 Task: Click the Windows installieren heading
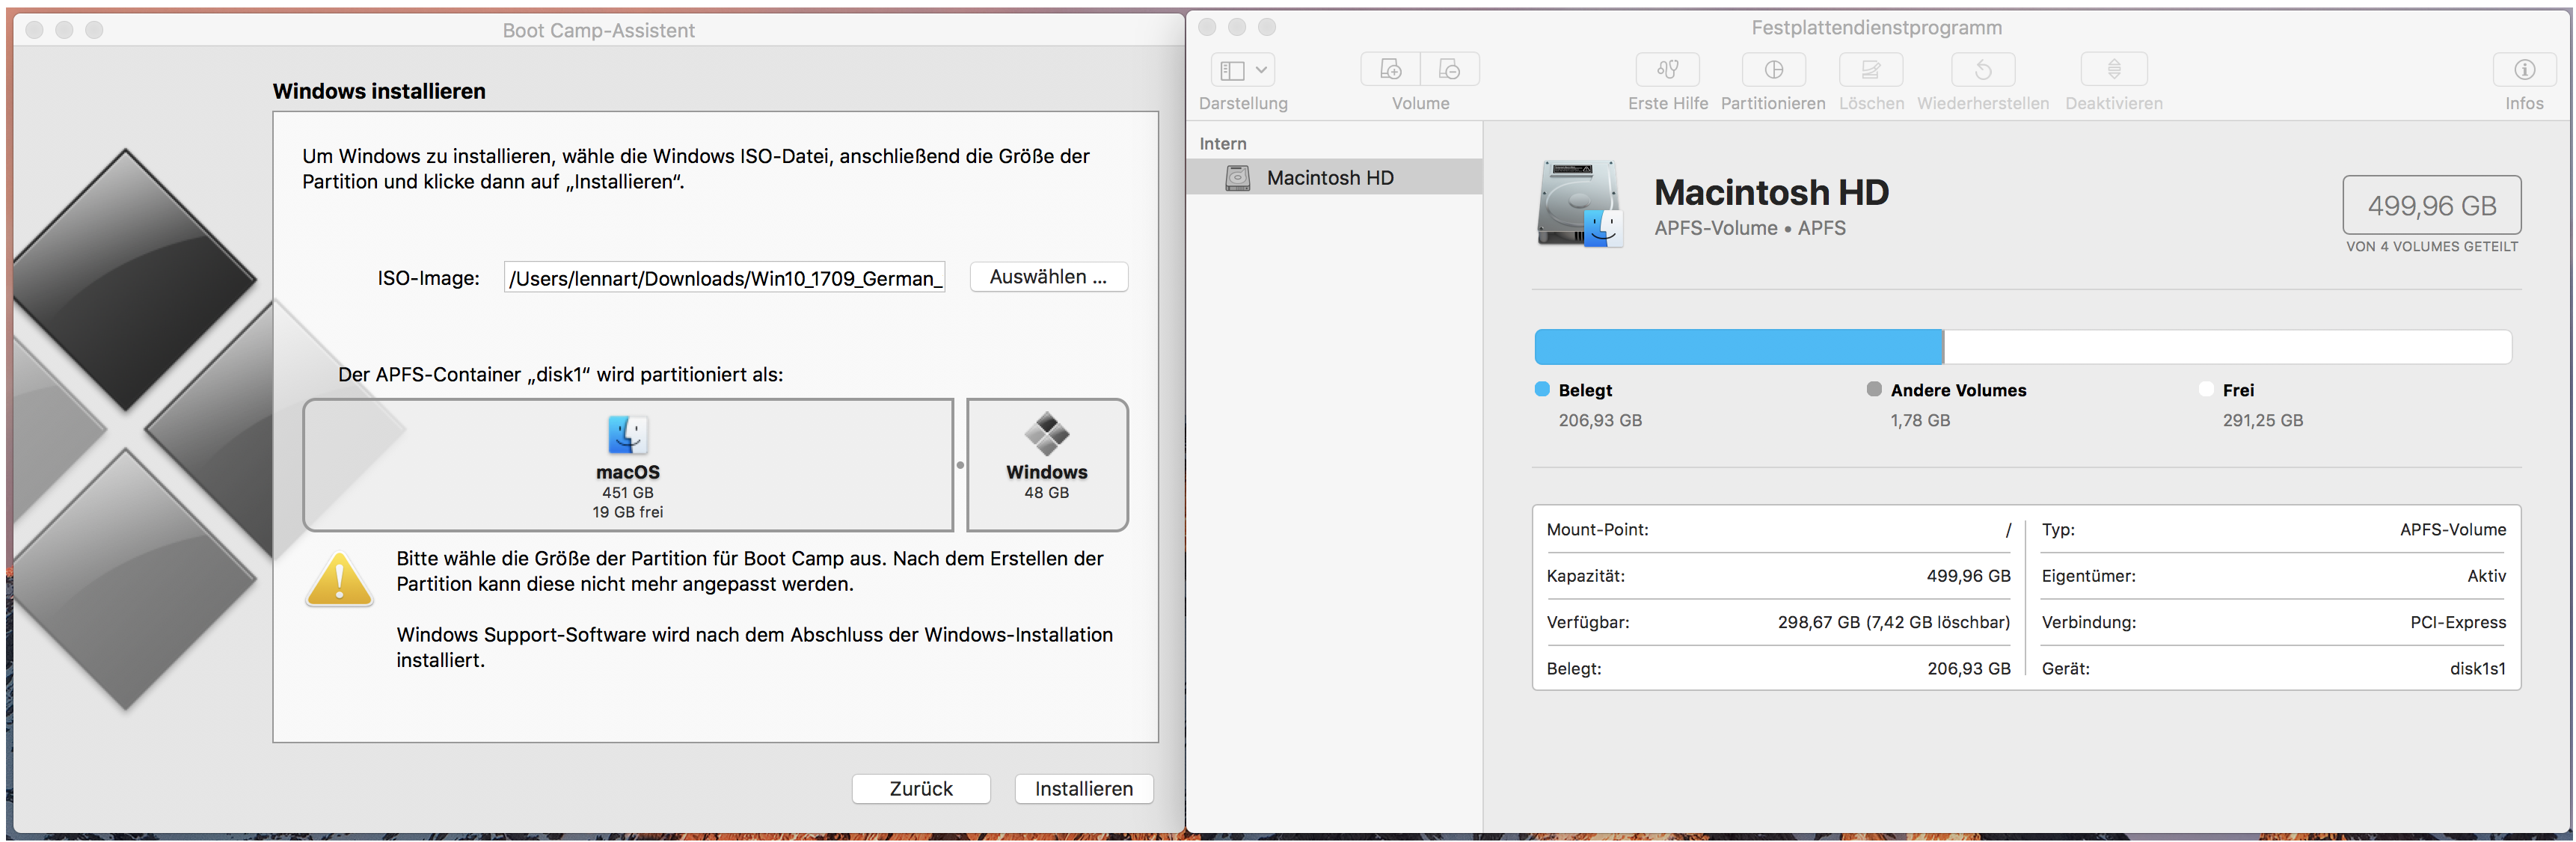(x=379, y=91)
